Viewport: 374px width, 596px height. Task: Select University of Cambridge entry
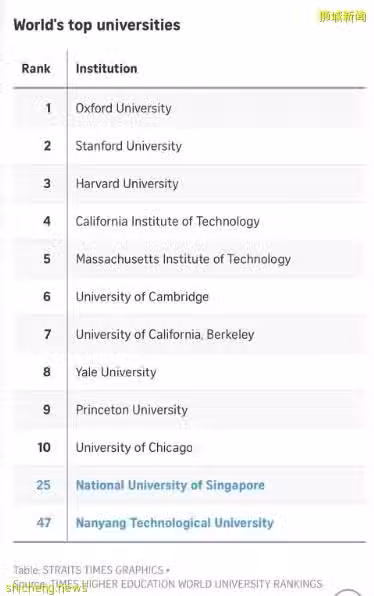tap(142, 297)
